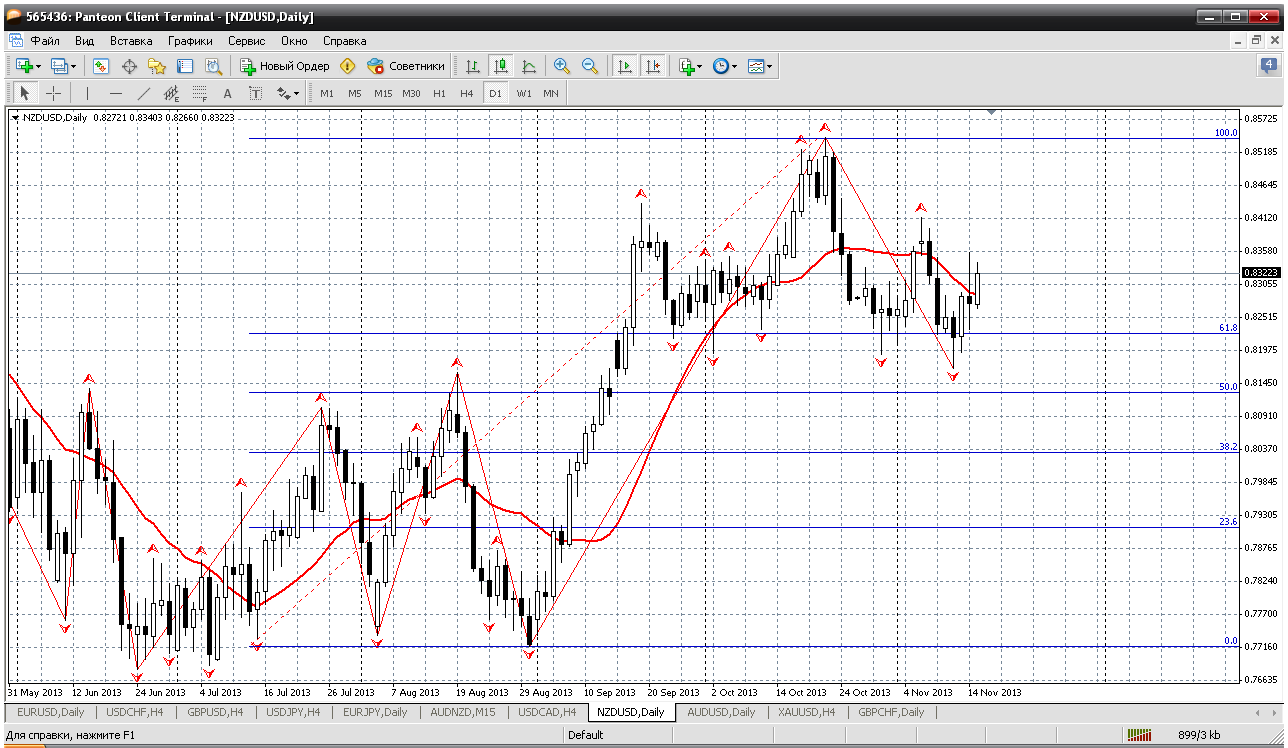Open the Market Watch window icon
1288x748 pixels.
coord(101,66)
